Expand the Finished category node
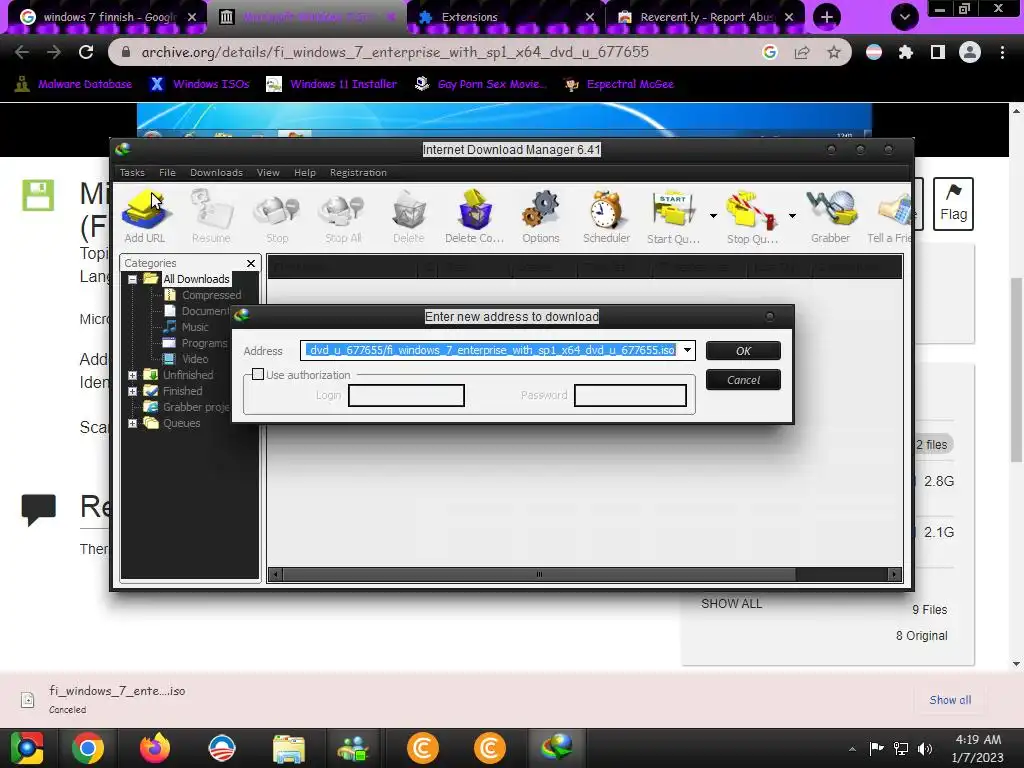1024x768 pixels. pos(133,391)
